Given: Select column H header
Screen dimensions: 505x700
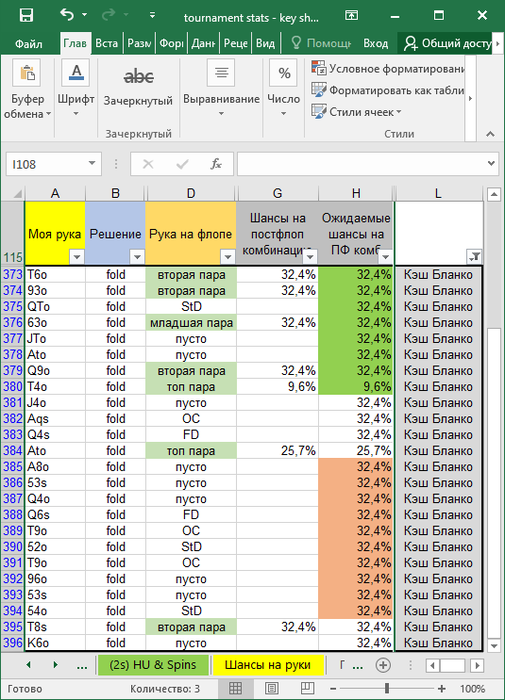Looking at the screenshot, I should 356,193.
